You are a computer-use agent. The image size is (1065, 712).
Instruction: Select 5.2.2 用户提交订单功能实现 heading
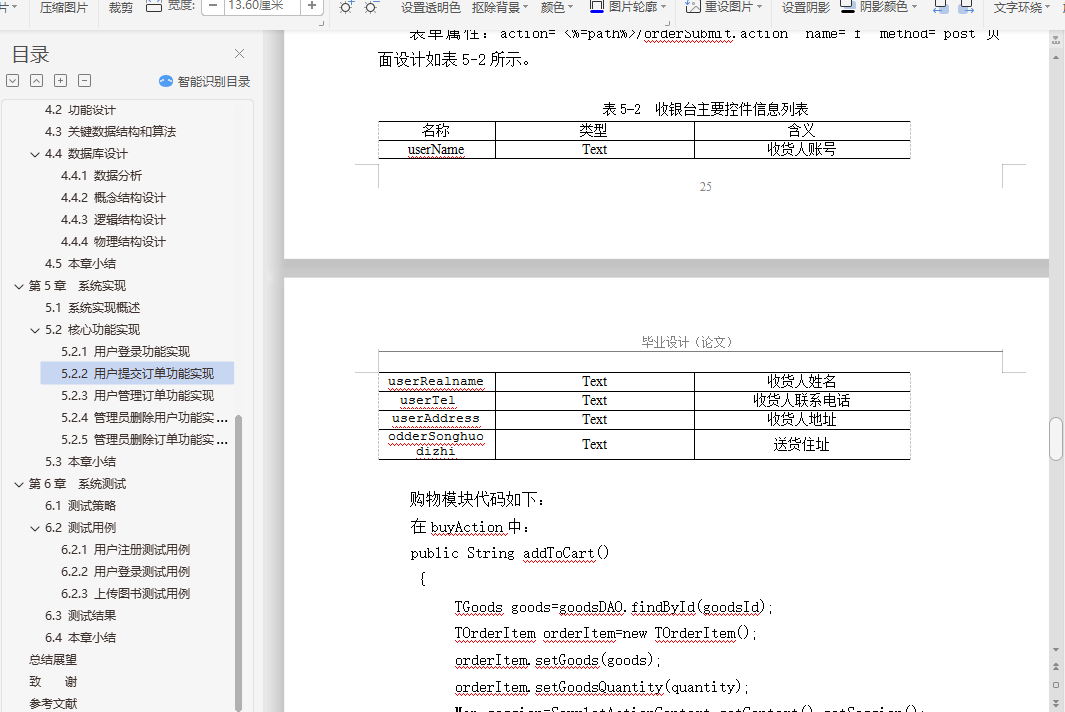point(137,374)
